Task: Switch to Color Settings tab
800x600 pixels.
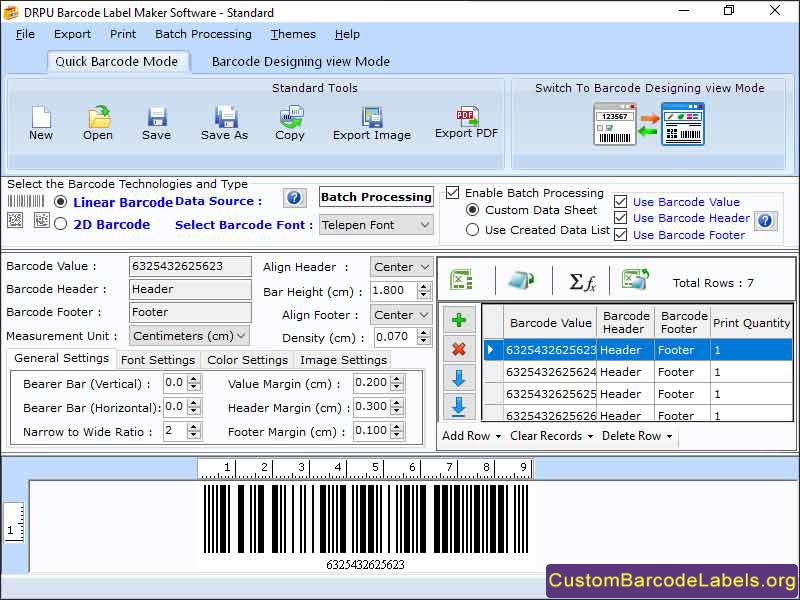Action: click(247, 360)
